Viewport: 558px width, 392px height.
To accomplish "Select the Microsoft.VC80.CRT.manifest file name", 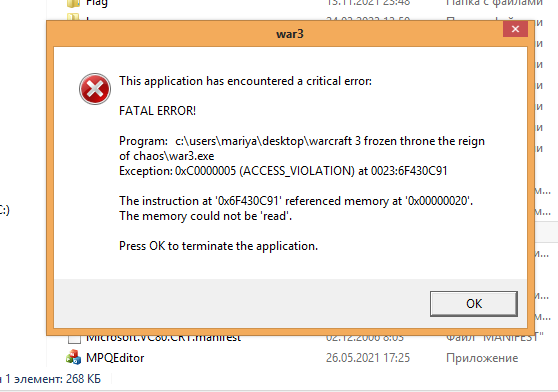I will (x=164, y=338).
